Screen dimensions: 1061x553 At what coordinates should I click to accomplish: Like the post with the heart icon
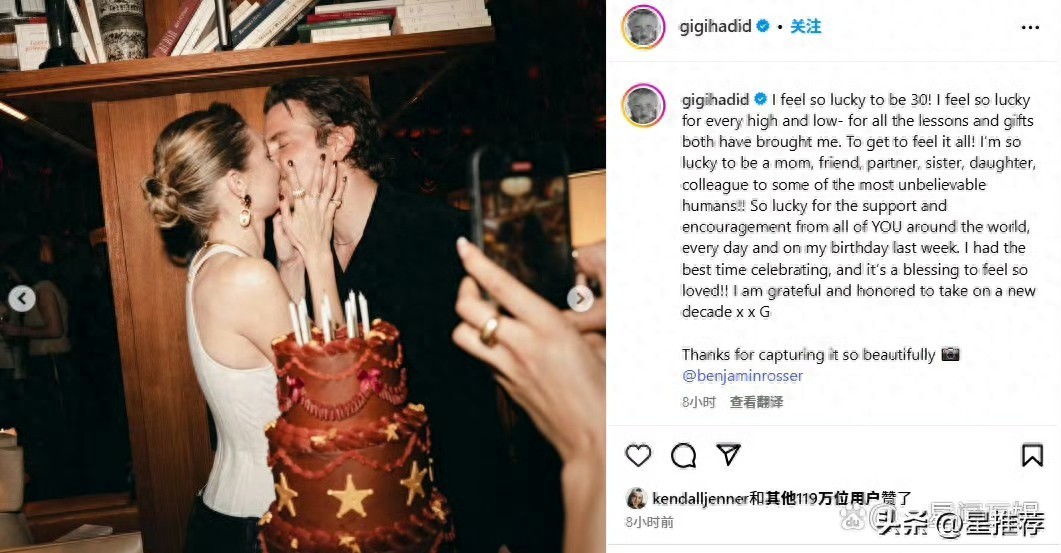(637, 456)
